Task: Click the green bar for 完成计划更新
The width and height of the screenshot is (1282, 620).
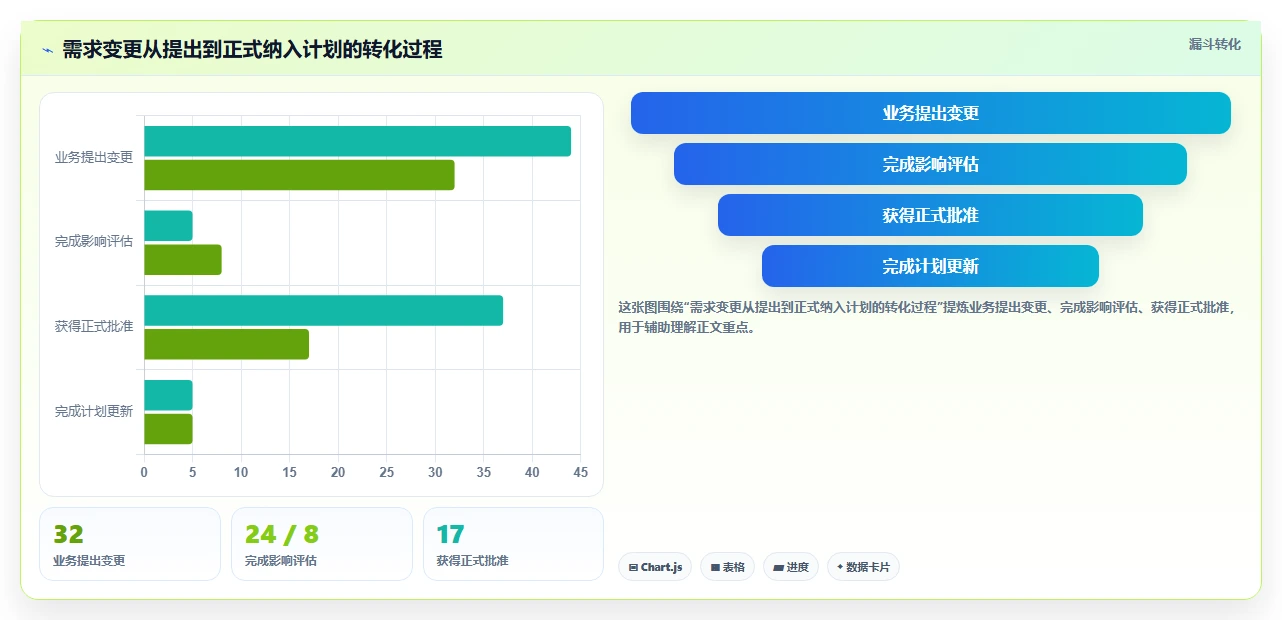Action: coord(168,429)
